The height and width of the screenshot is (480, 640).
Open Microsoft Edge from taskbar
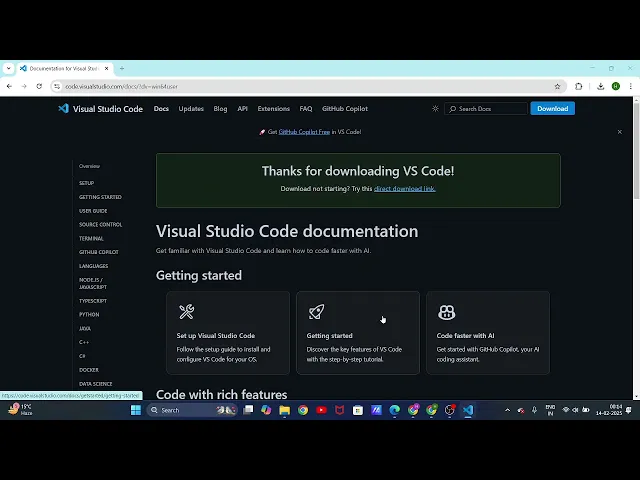(395, 410)
